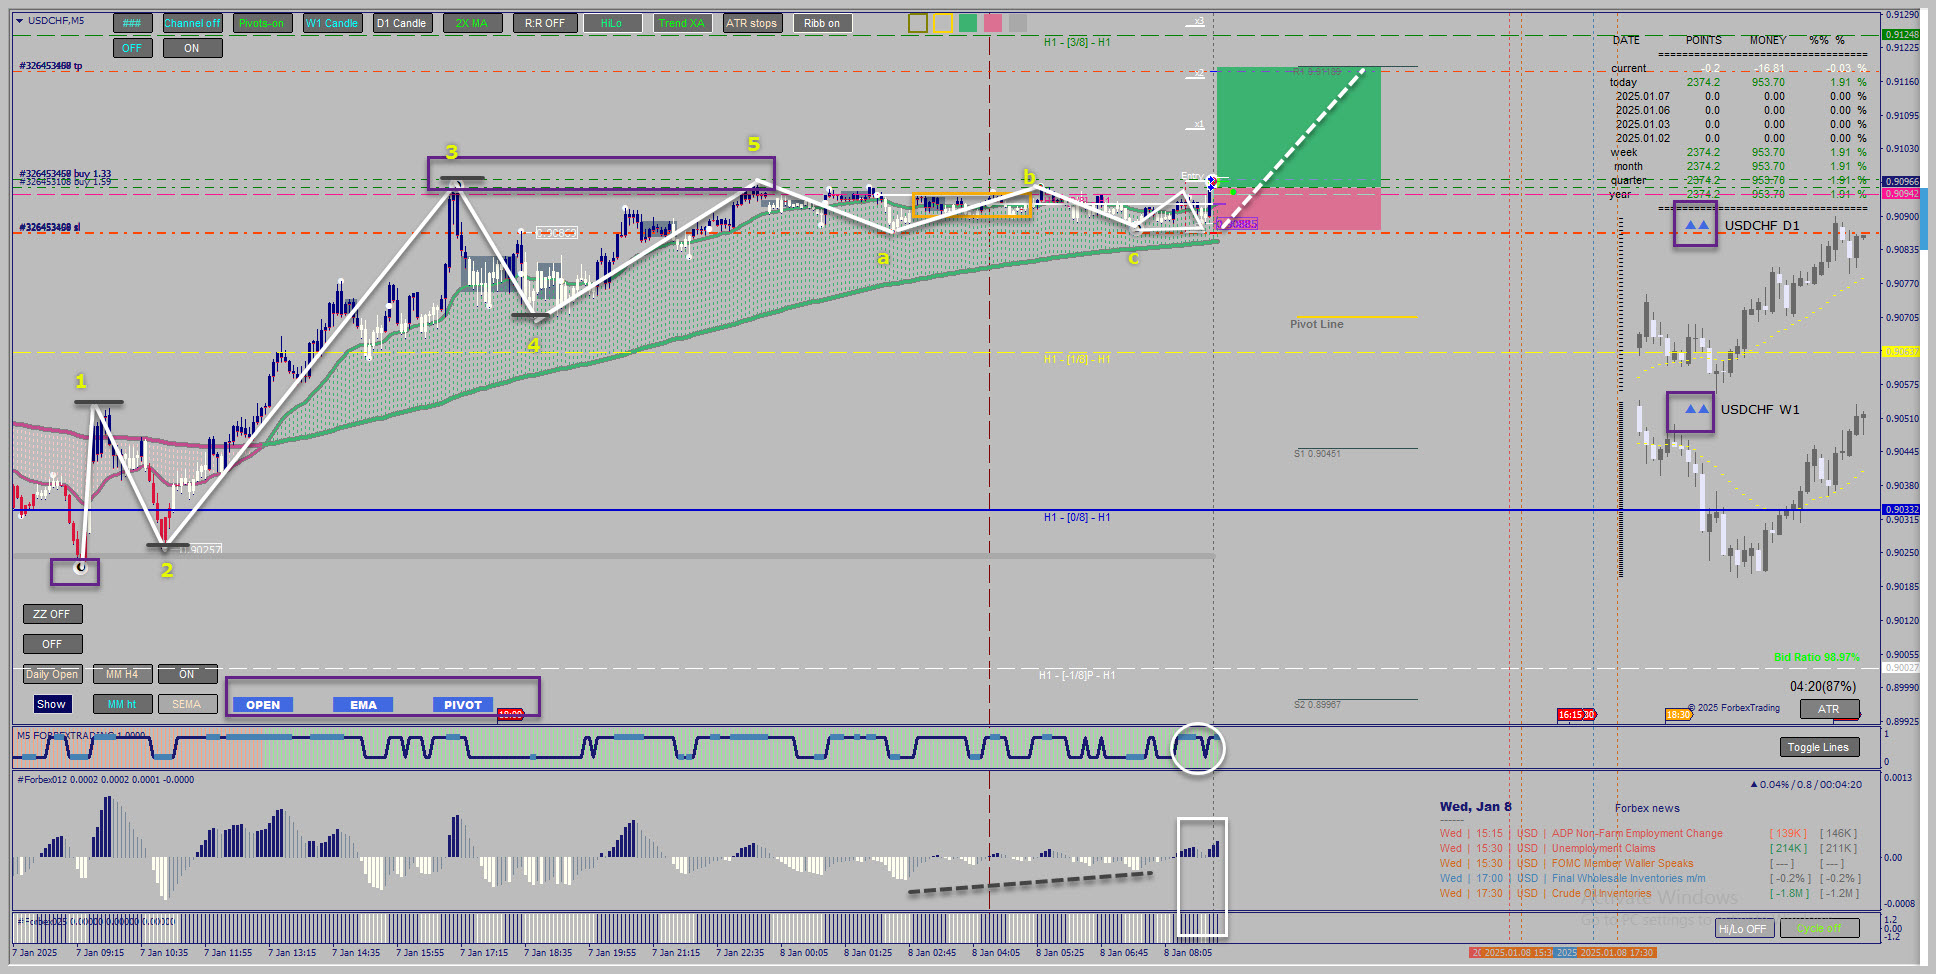
Task: Toggle the Pivots-on button
Action: [x=261, y=23]
